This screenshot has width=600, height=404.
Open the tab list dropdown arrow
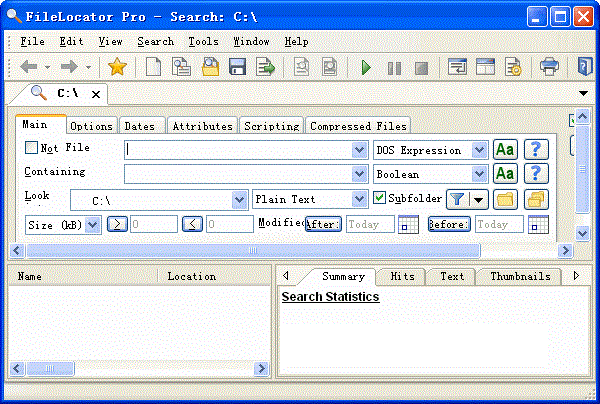[x=583, y=93]
